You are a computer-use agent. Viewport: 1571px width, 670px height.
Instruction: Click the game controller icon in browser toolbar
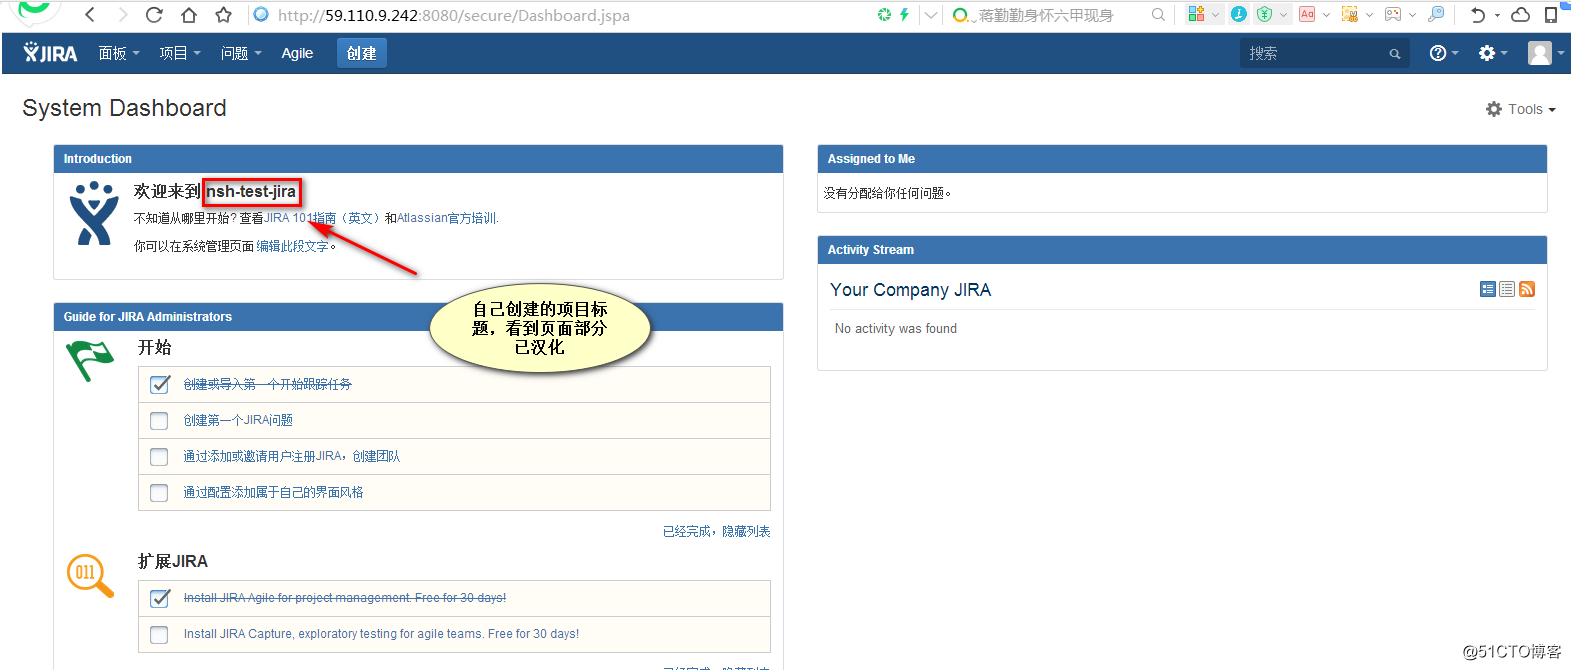pos(1393,14)
